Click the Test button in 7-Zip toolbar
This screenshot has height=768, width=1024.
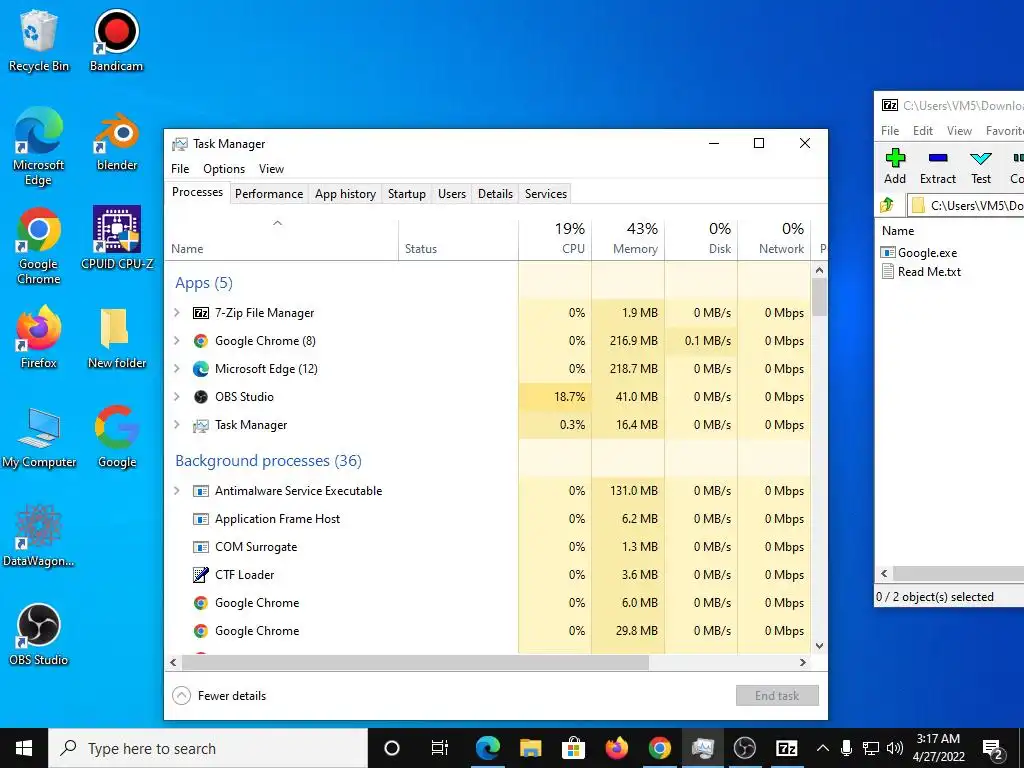[981, 167]
